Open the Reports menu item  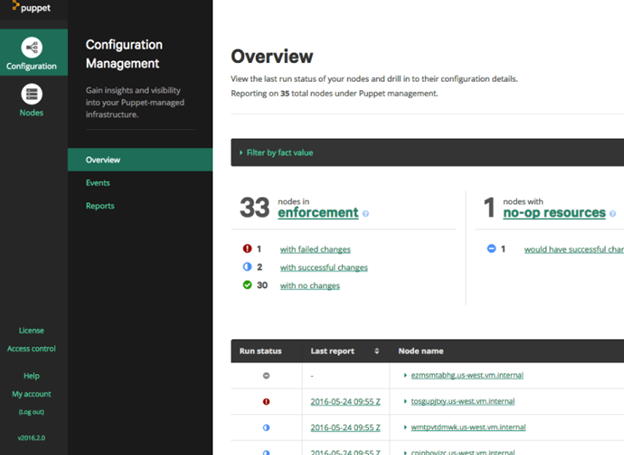point(100,206)
